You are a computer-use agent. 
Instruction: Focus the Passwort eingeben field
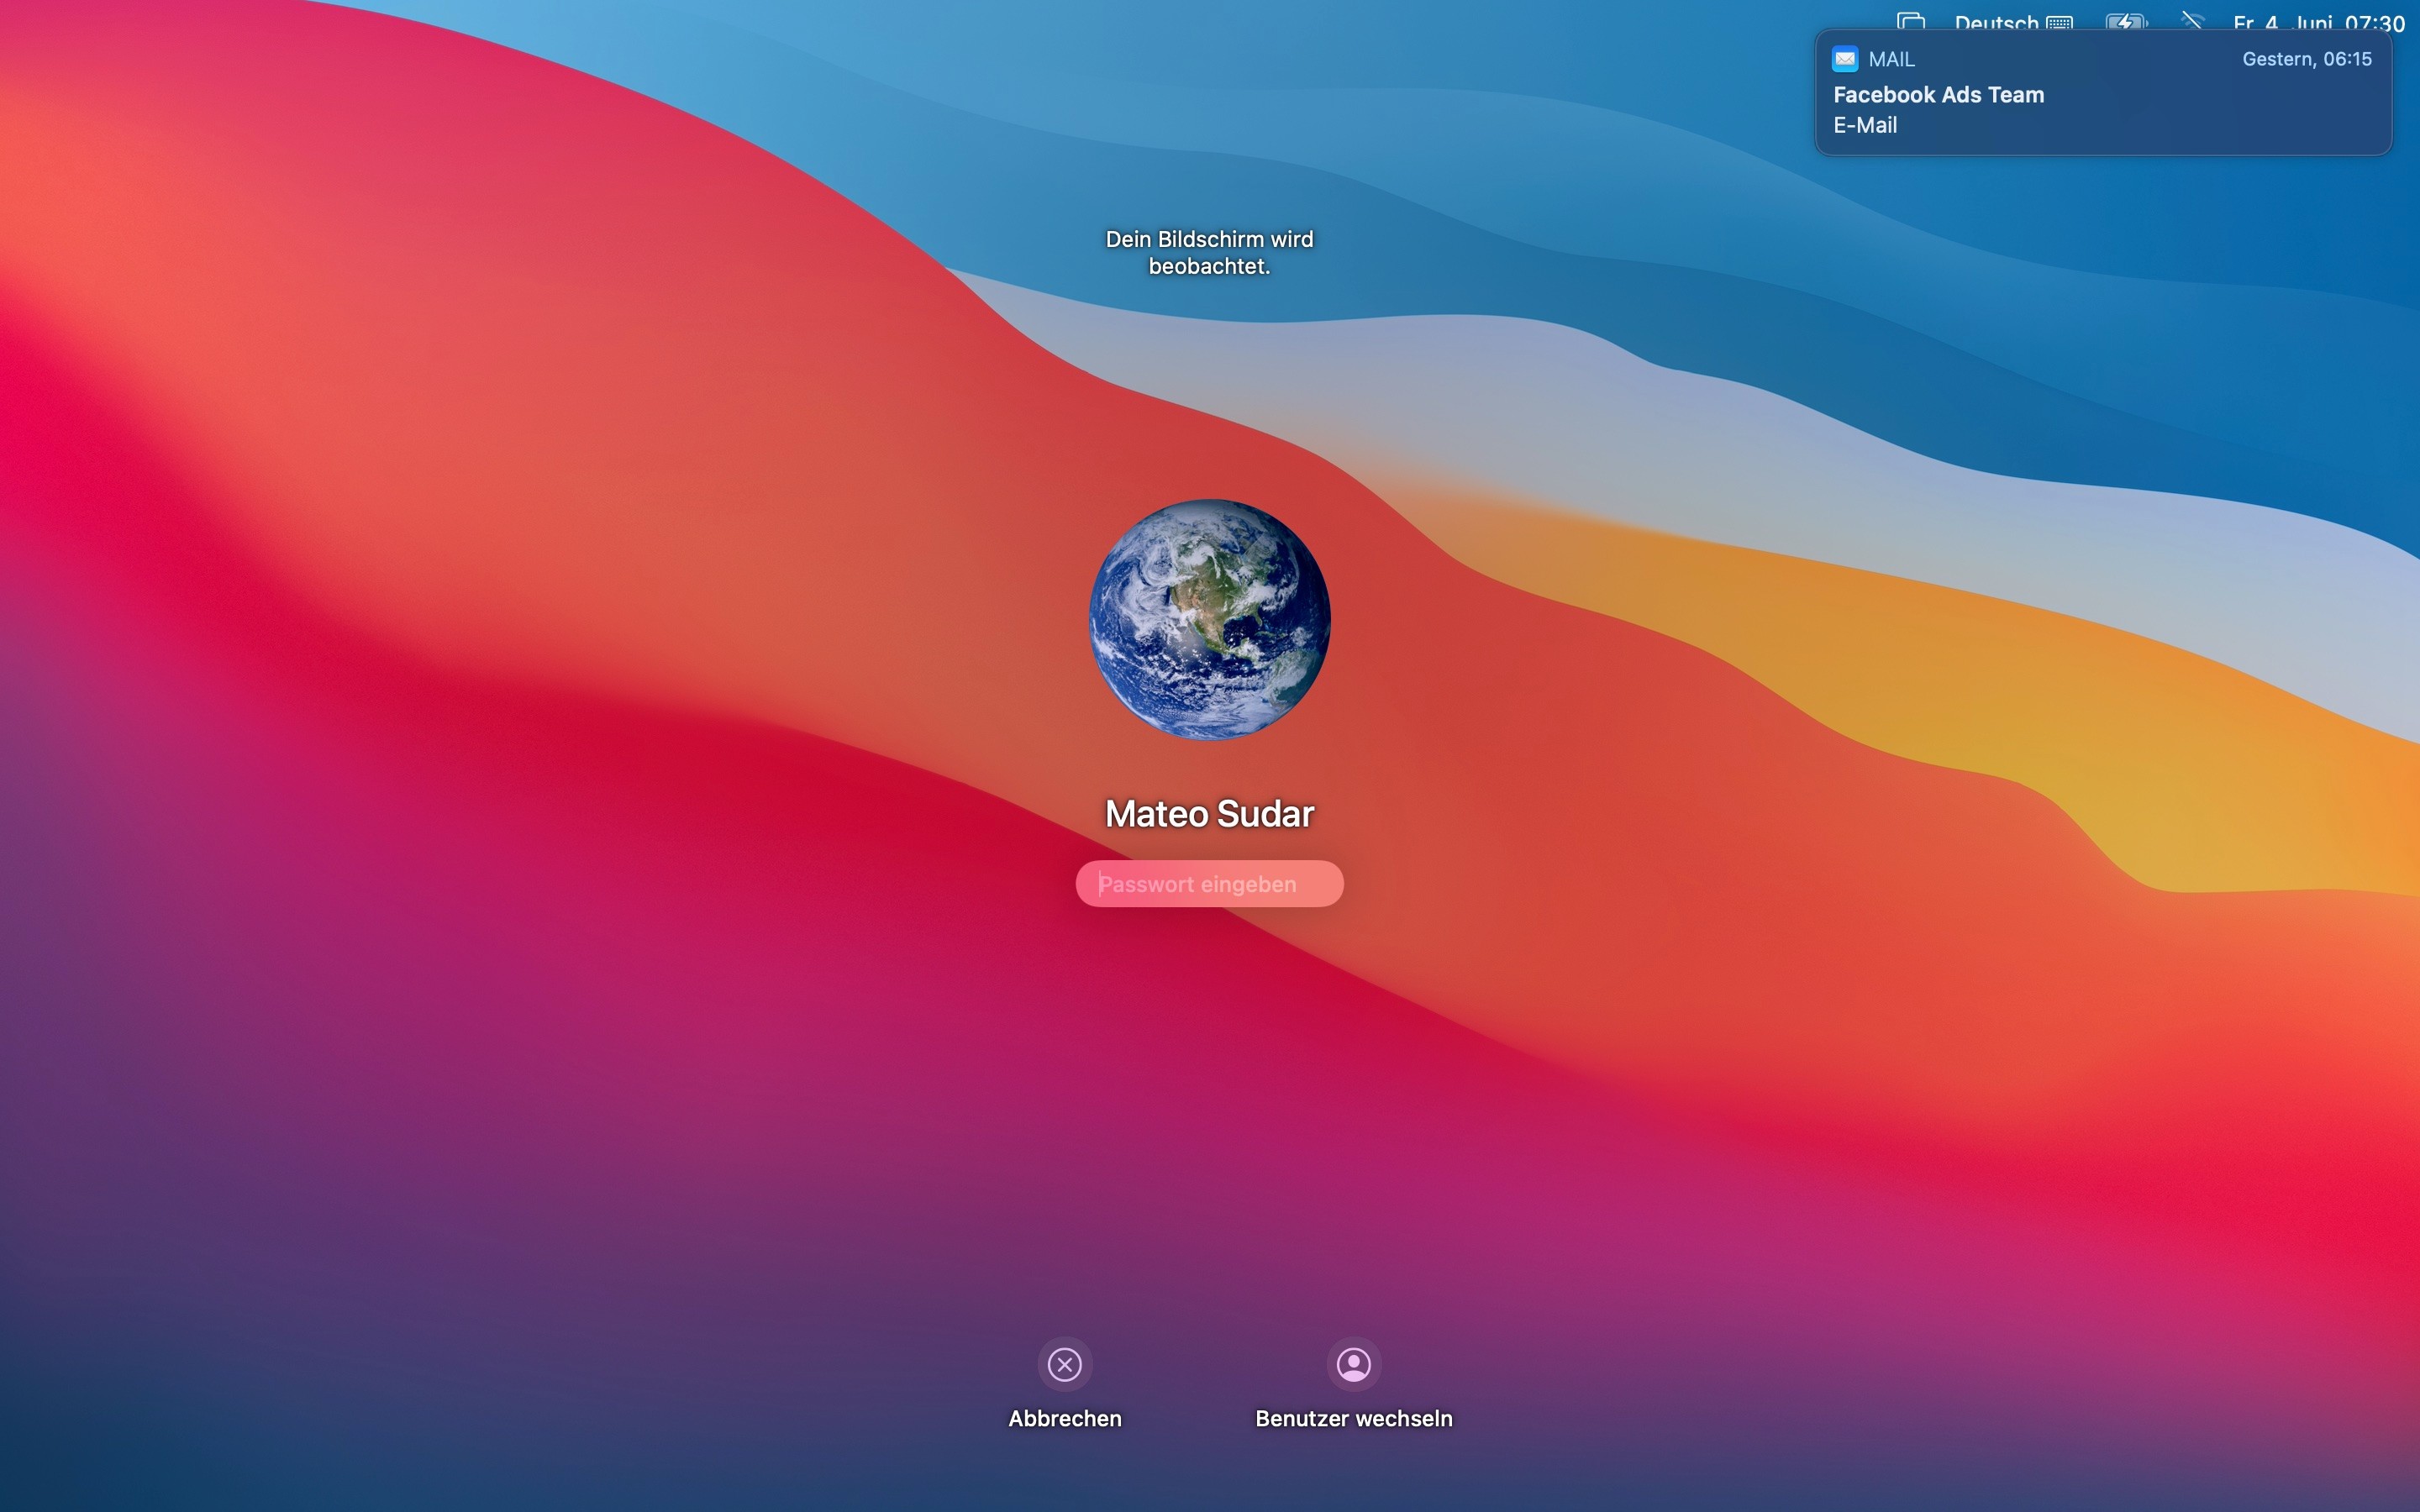coord(1209,884)
